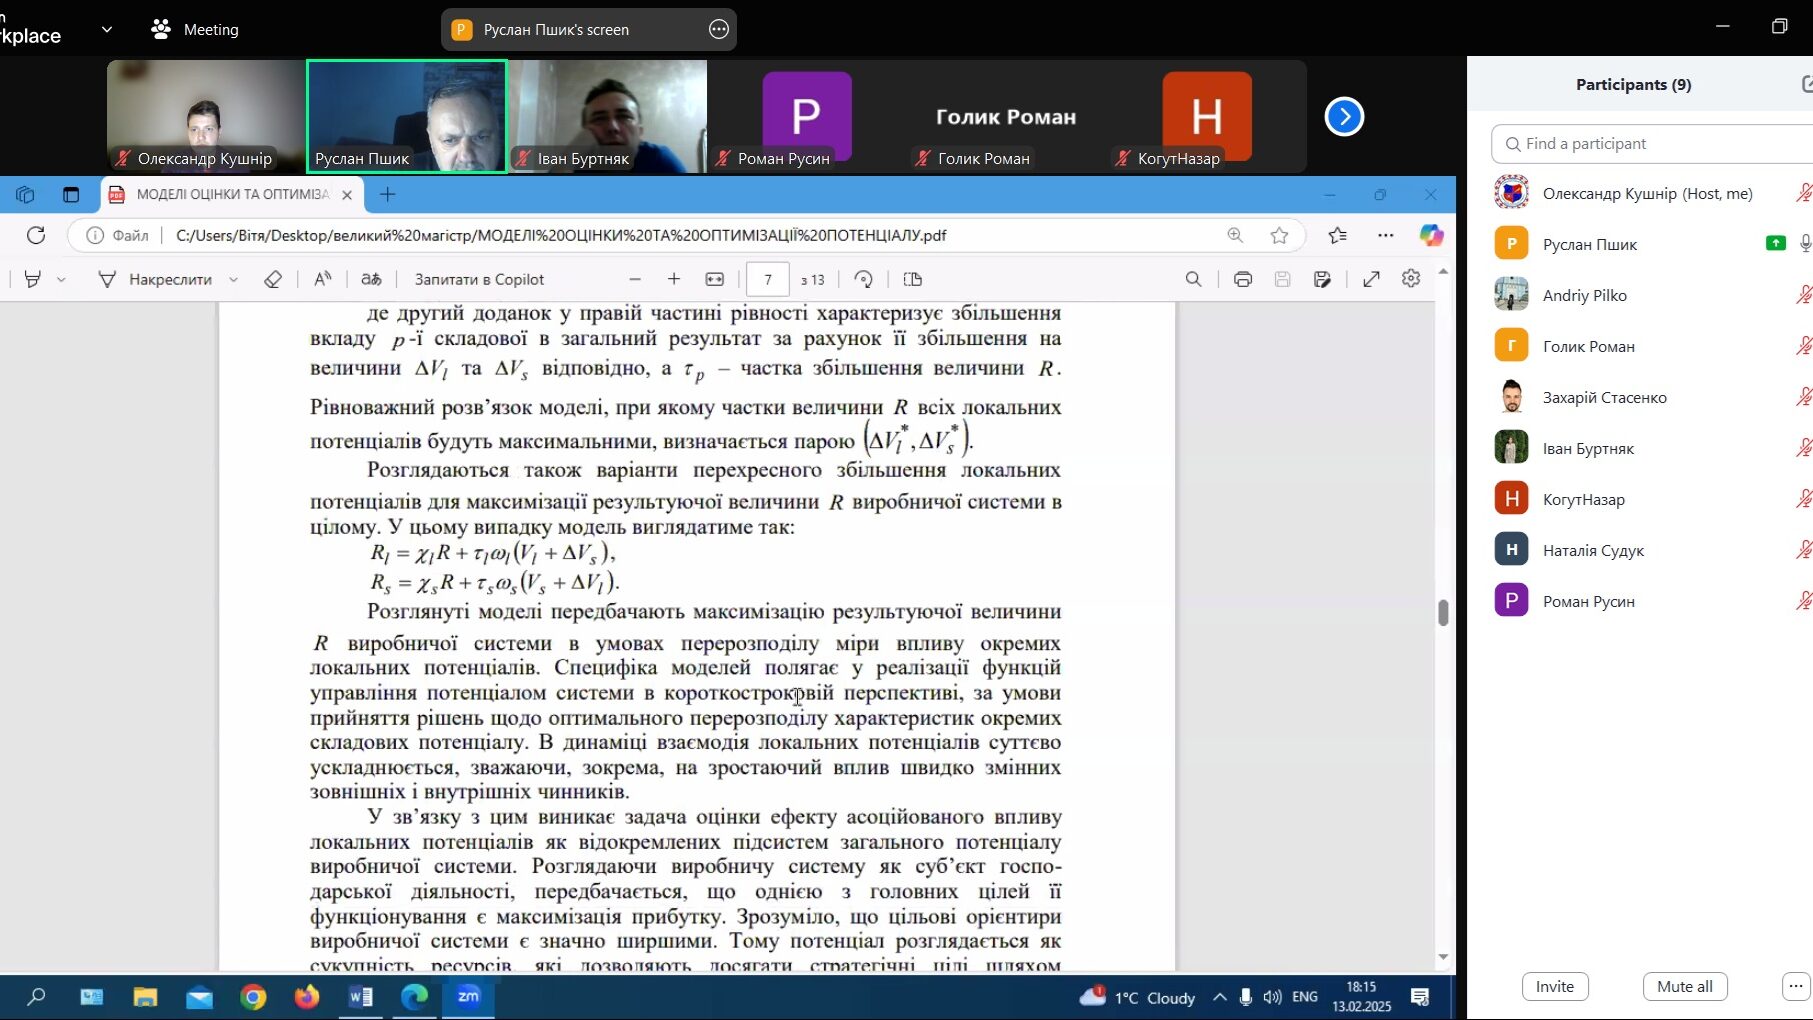Expand the Накреслити draw options dropdown
The image size is (1813, 1020).
coord(234,280)
